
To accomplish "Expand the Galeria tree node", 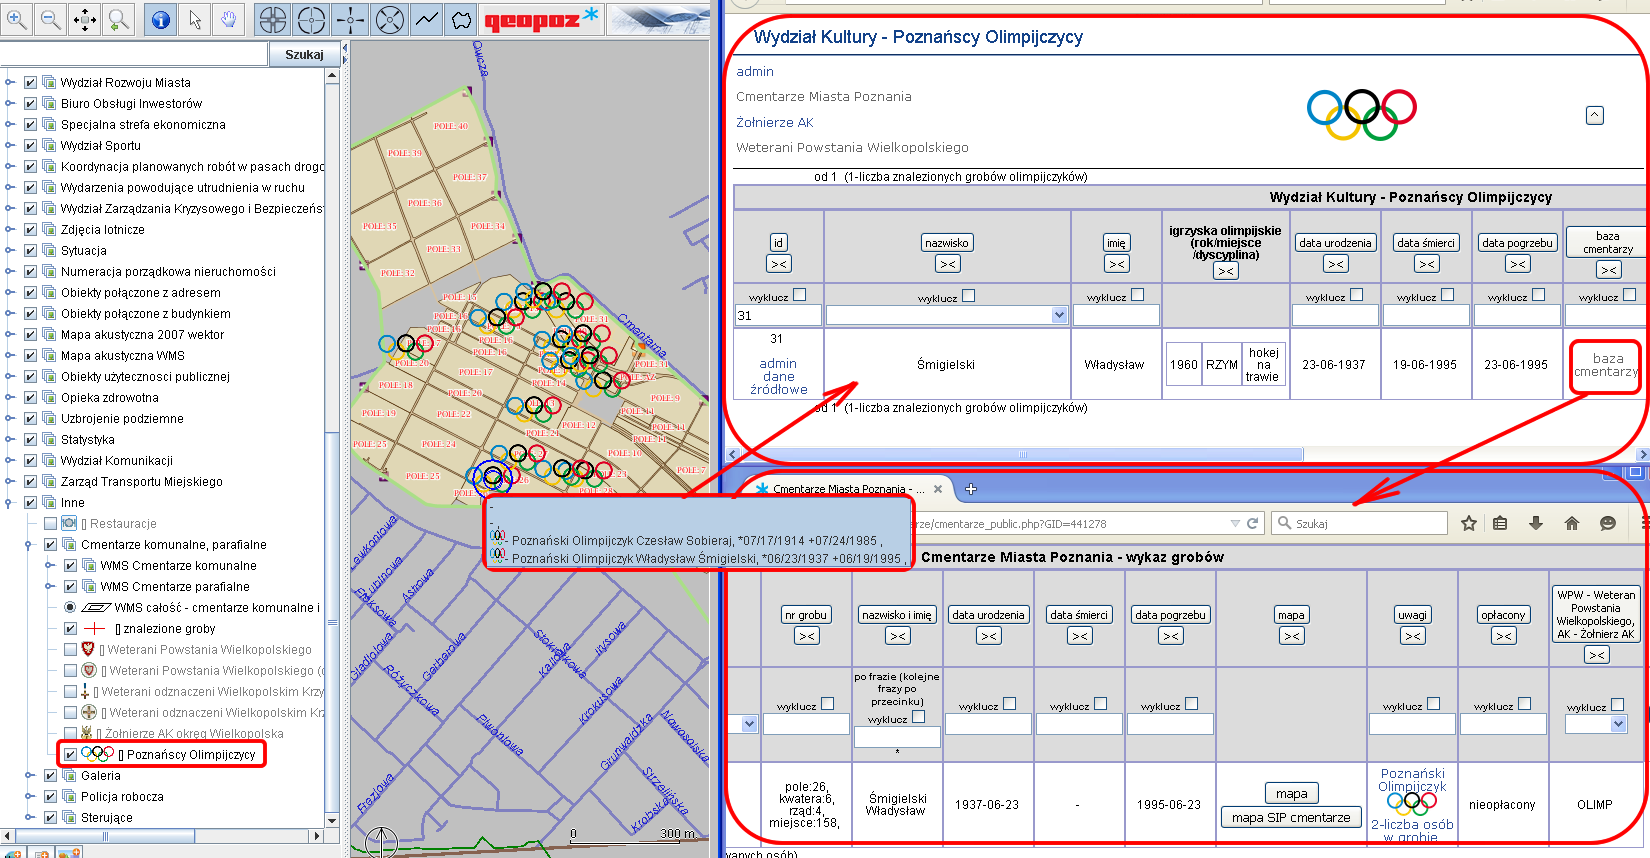I will (29, 775).
